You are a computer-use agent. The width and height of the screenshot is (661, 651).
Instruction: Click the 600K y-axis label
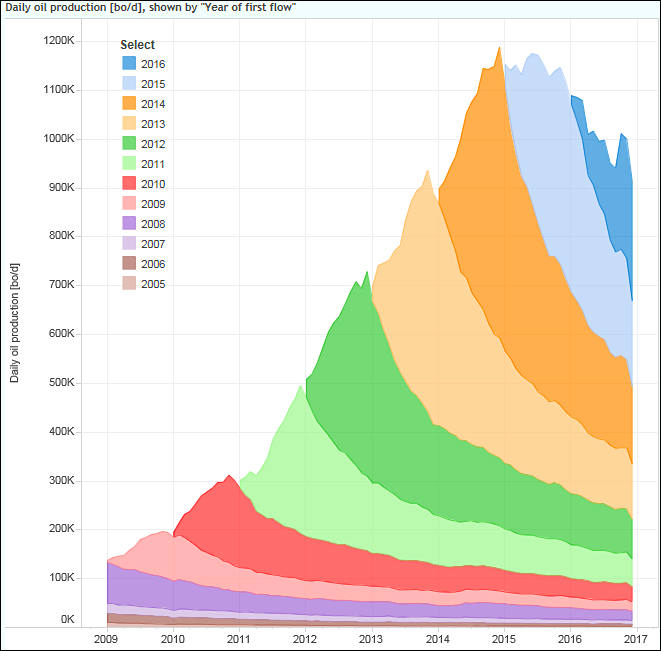coord(62,333)
